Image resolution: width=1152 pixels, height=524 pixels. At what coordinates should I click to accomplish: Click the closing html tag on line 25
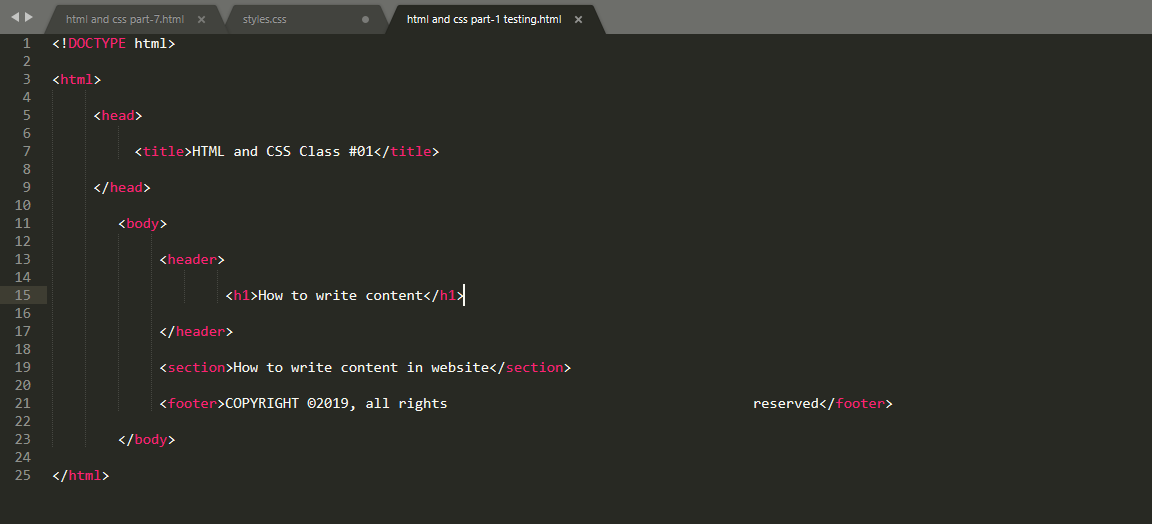tap(81, 475)
